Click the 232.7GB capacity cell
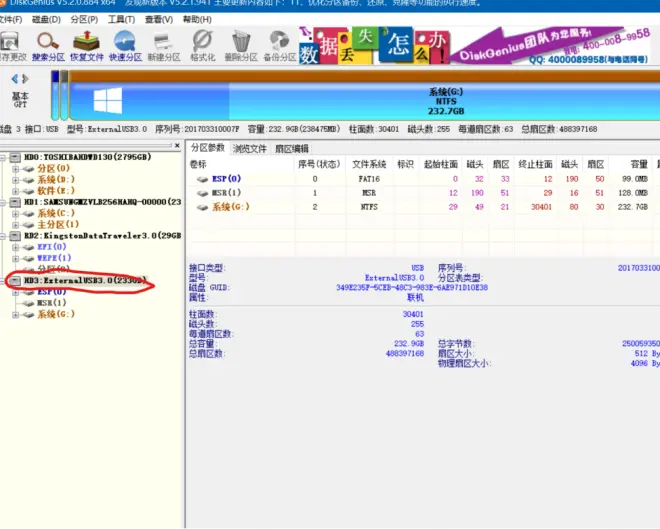The image size is (660, 529). point(633,207)
